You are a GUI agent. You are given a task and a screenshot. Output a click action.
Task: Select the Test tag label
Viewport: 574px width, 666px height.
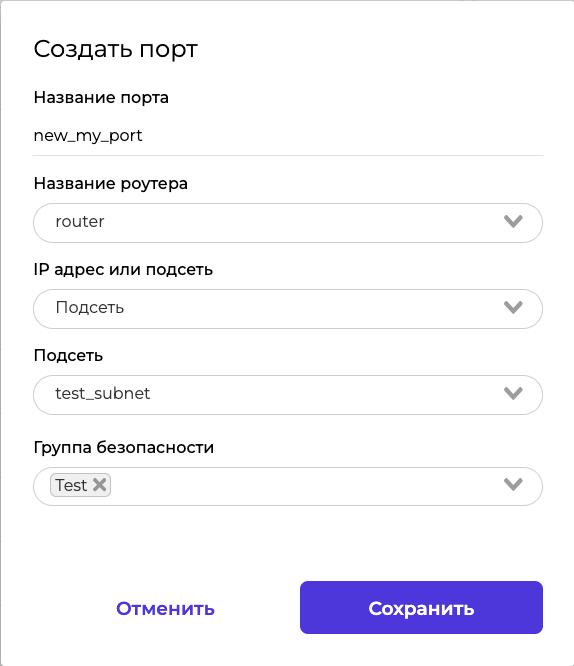pos(71,485)
